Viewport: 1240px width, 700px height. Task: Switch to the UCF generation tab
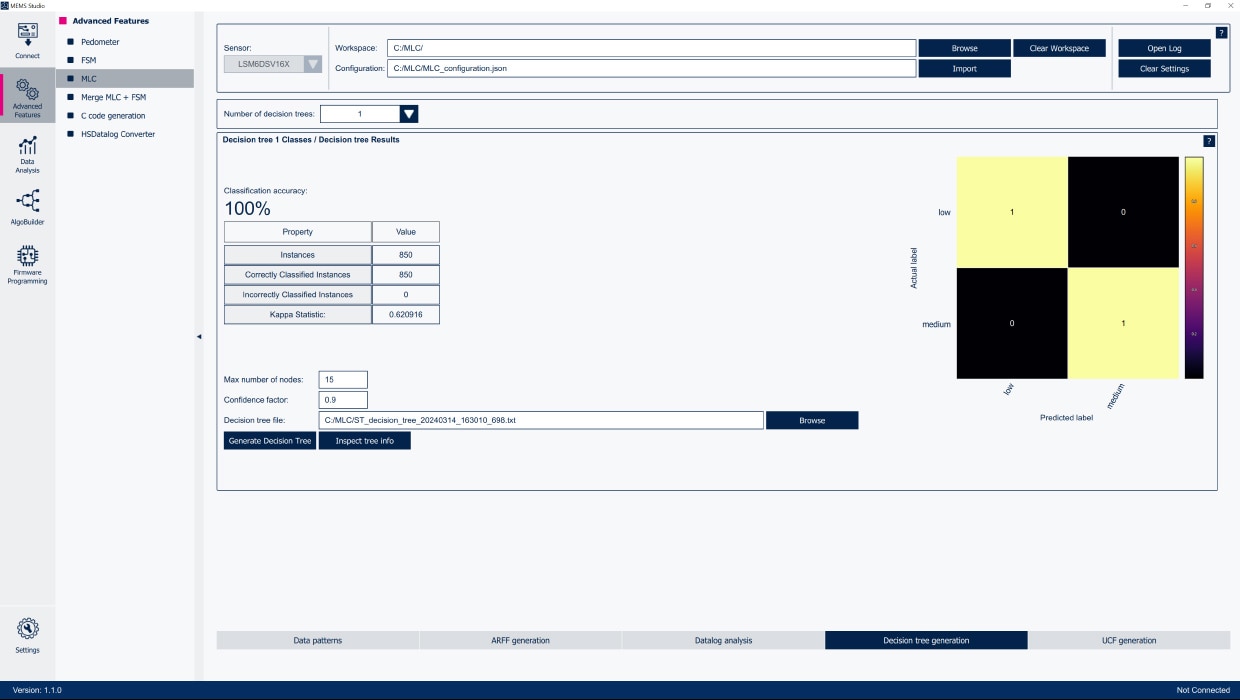point(1129,640)
